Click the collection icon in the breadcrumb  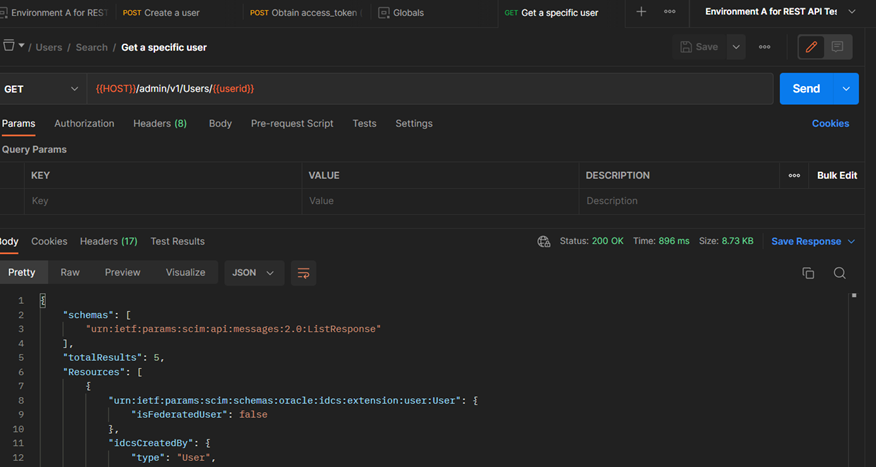tap(8, 46)
